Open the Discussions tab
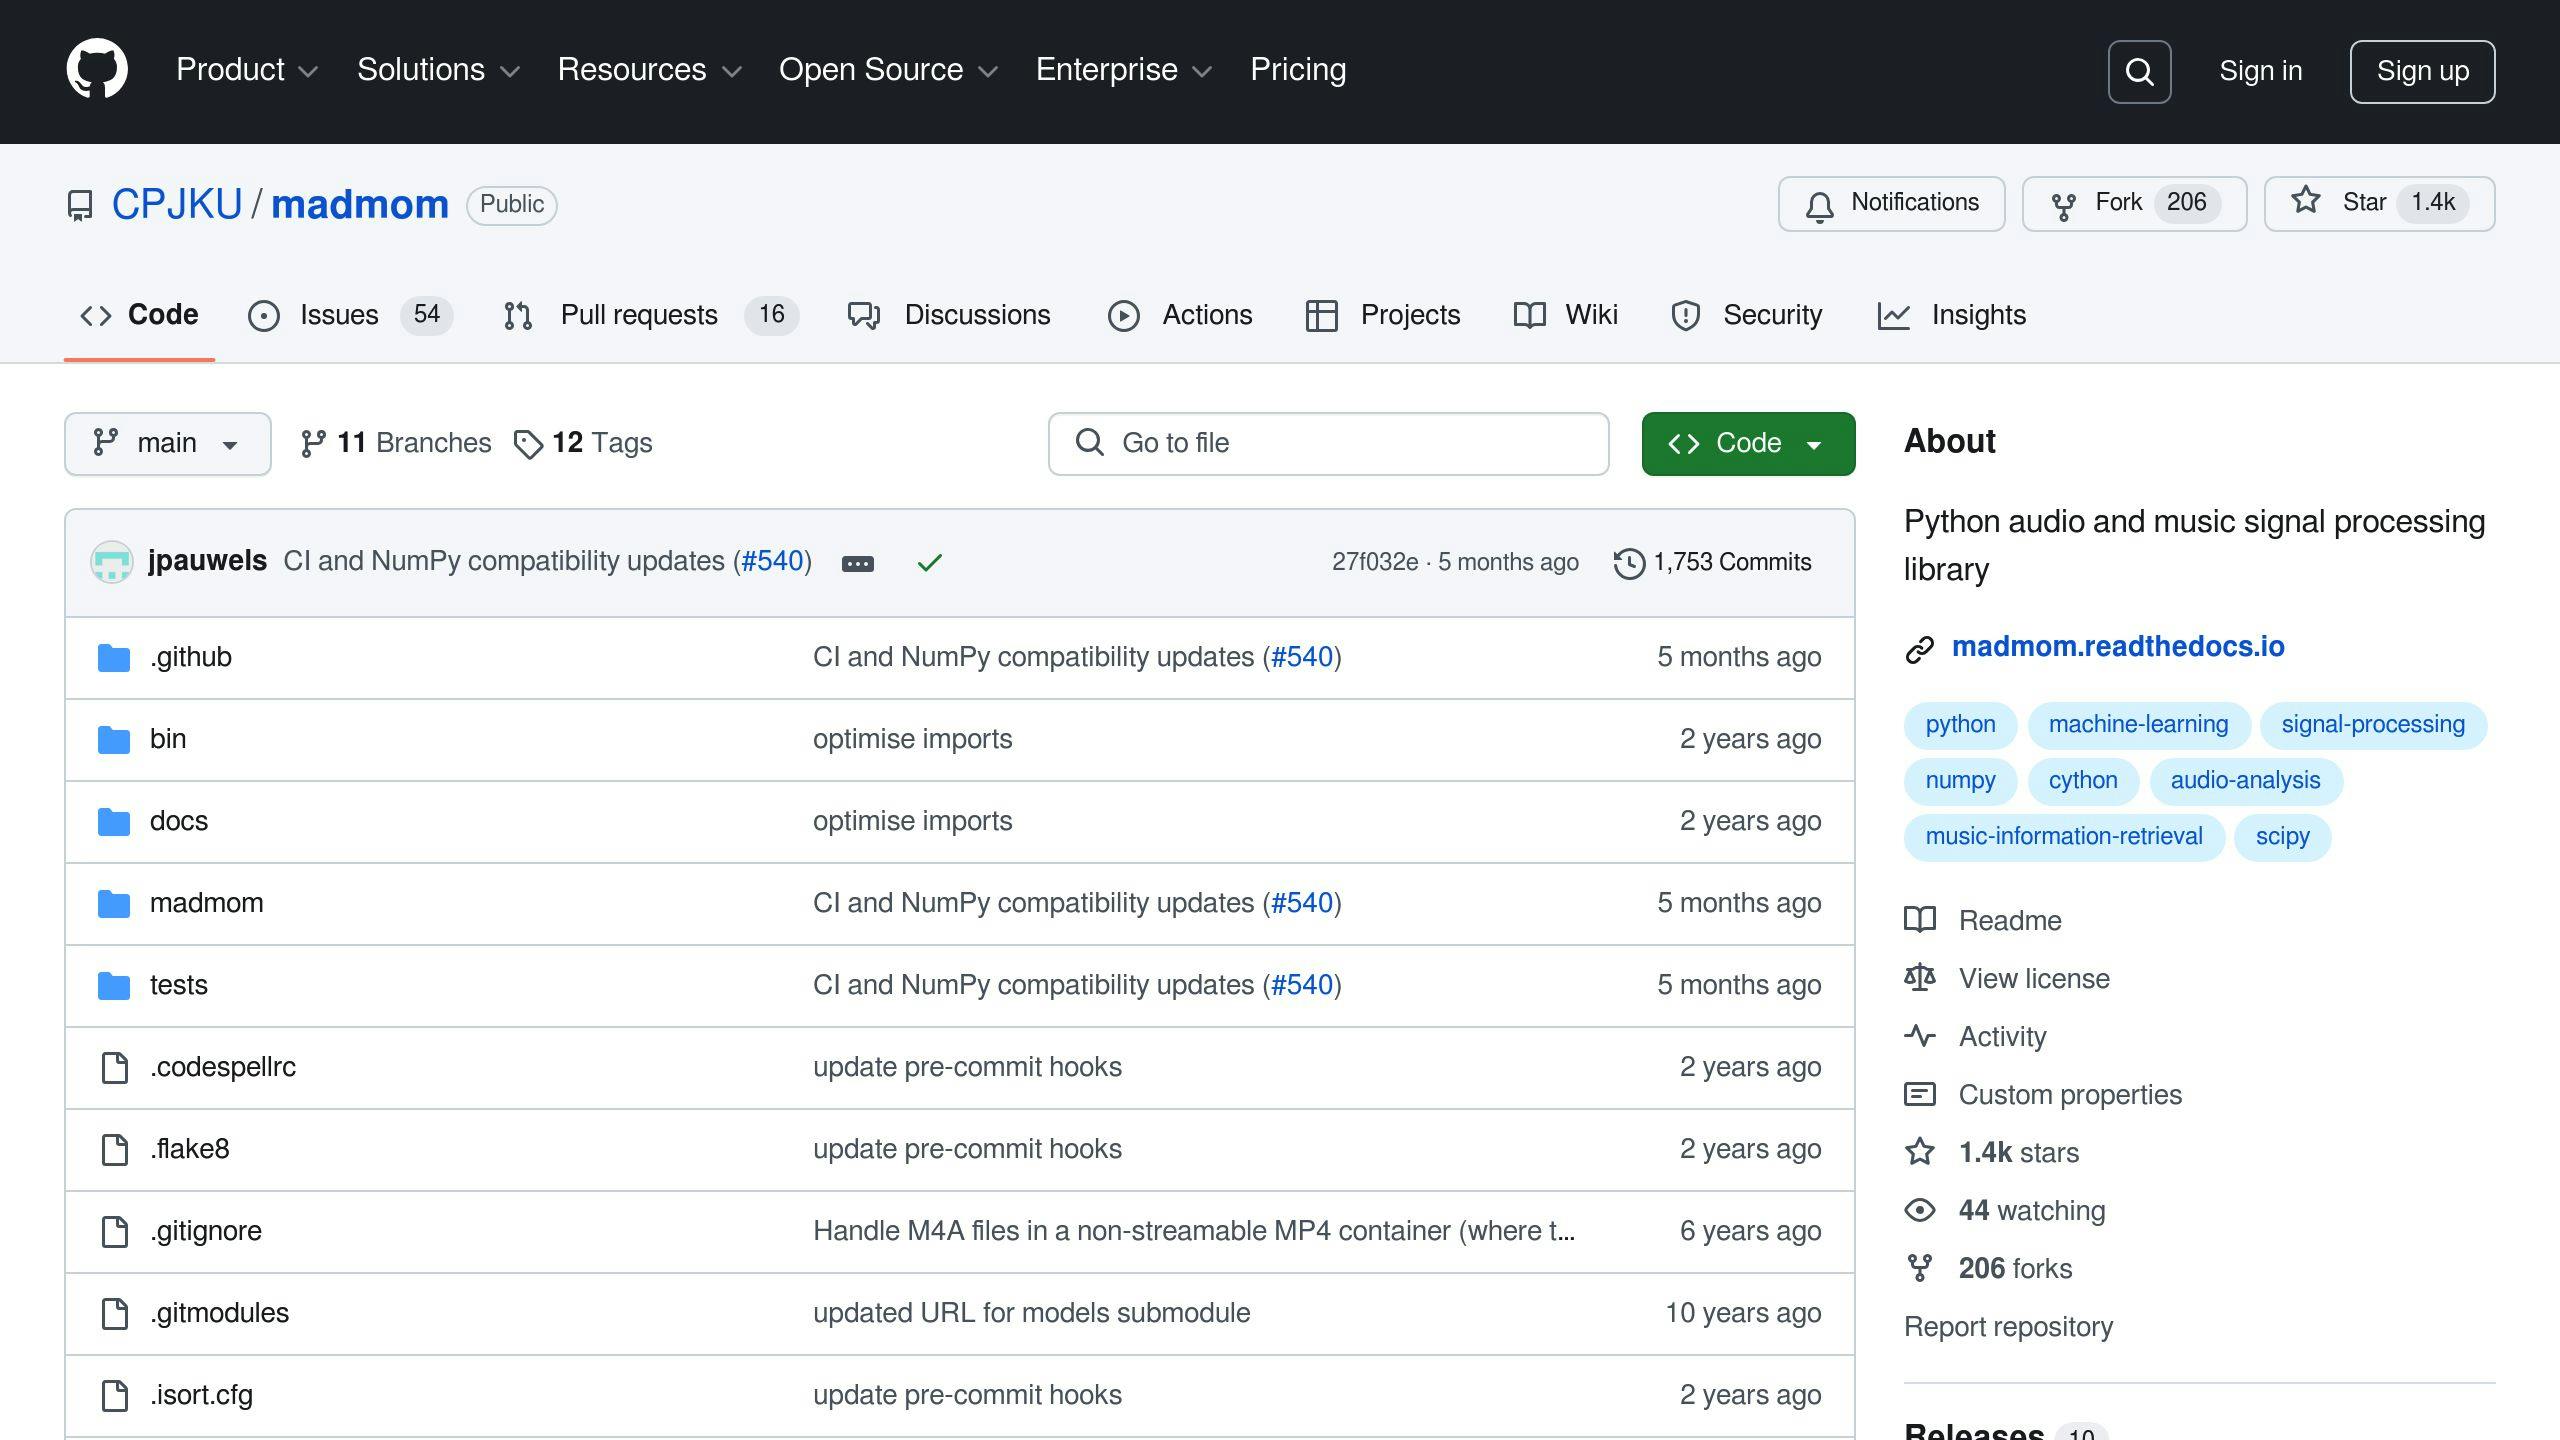Viewport: 2560px width, 1440px height. click(x=949, y=315)
